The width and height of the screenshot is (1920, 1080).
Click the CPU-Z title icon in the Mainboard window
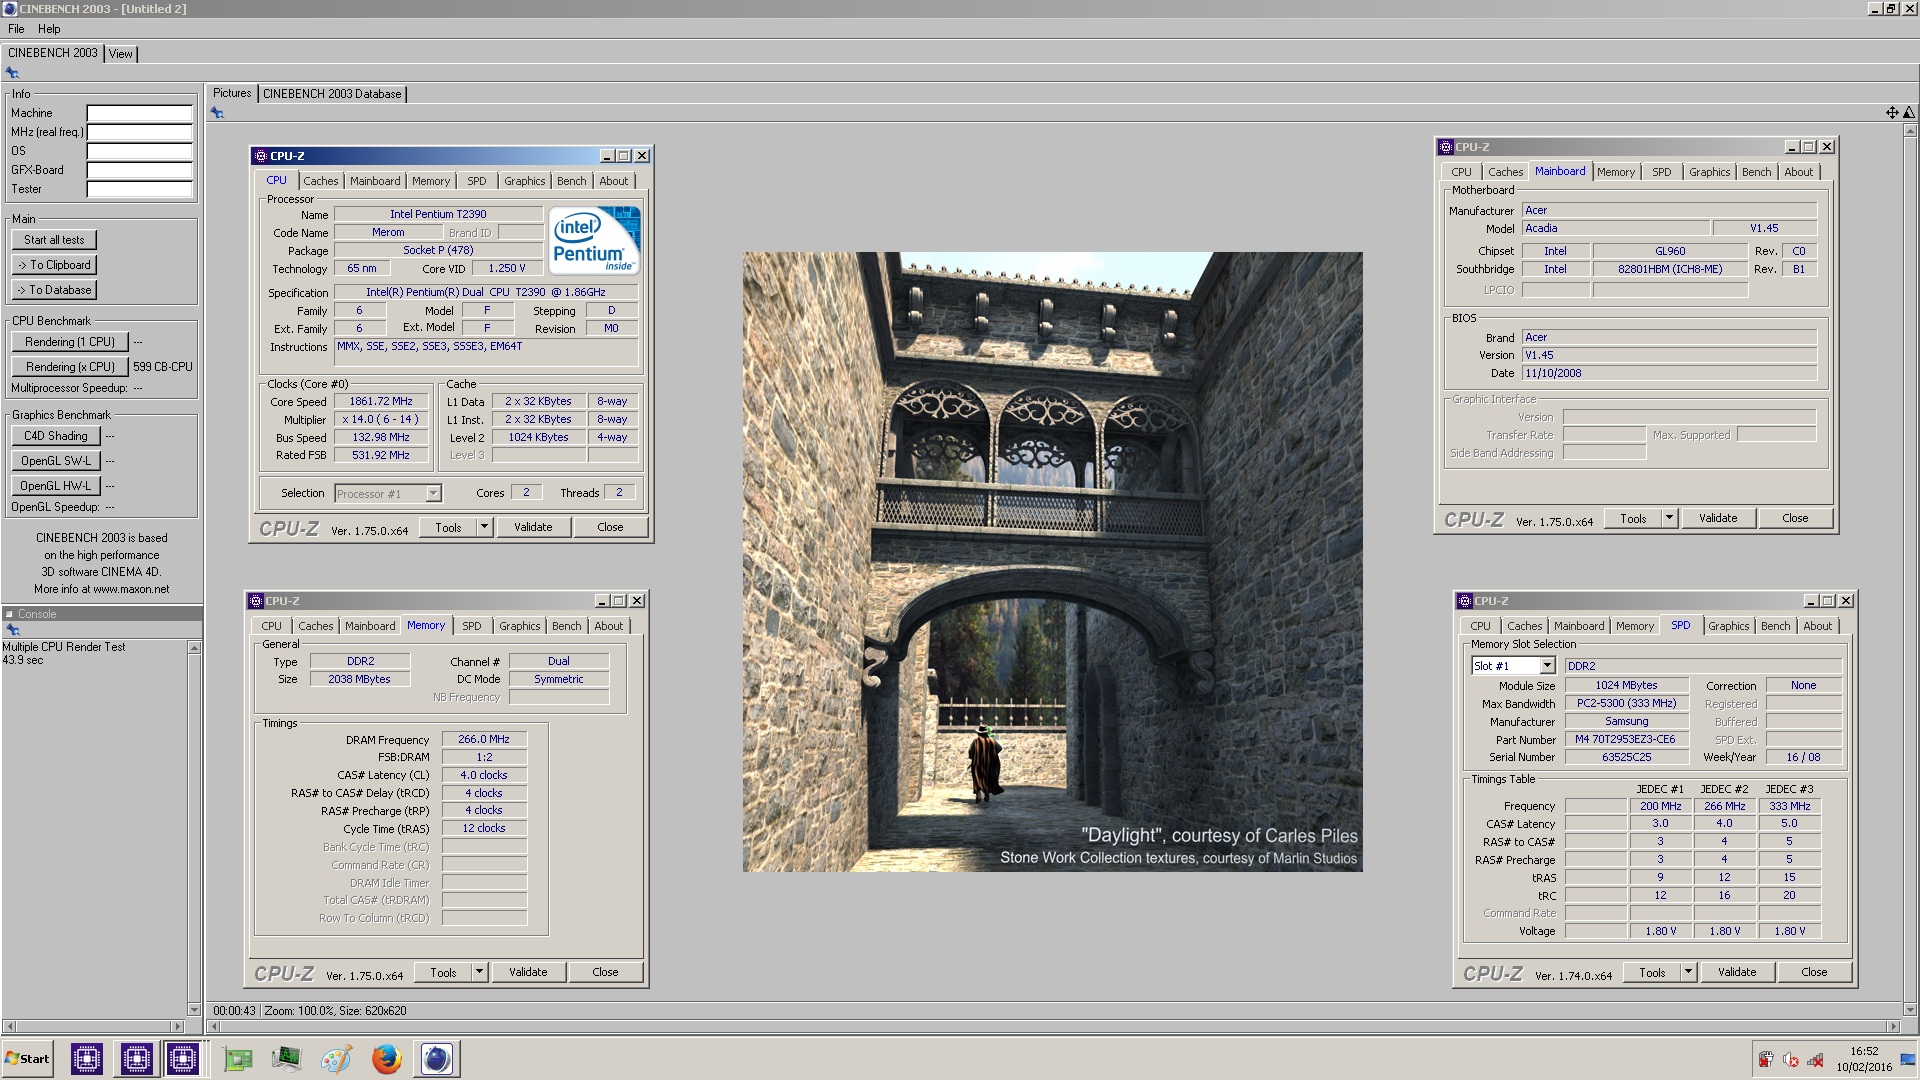pos(1445,147)
